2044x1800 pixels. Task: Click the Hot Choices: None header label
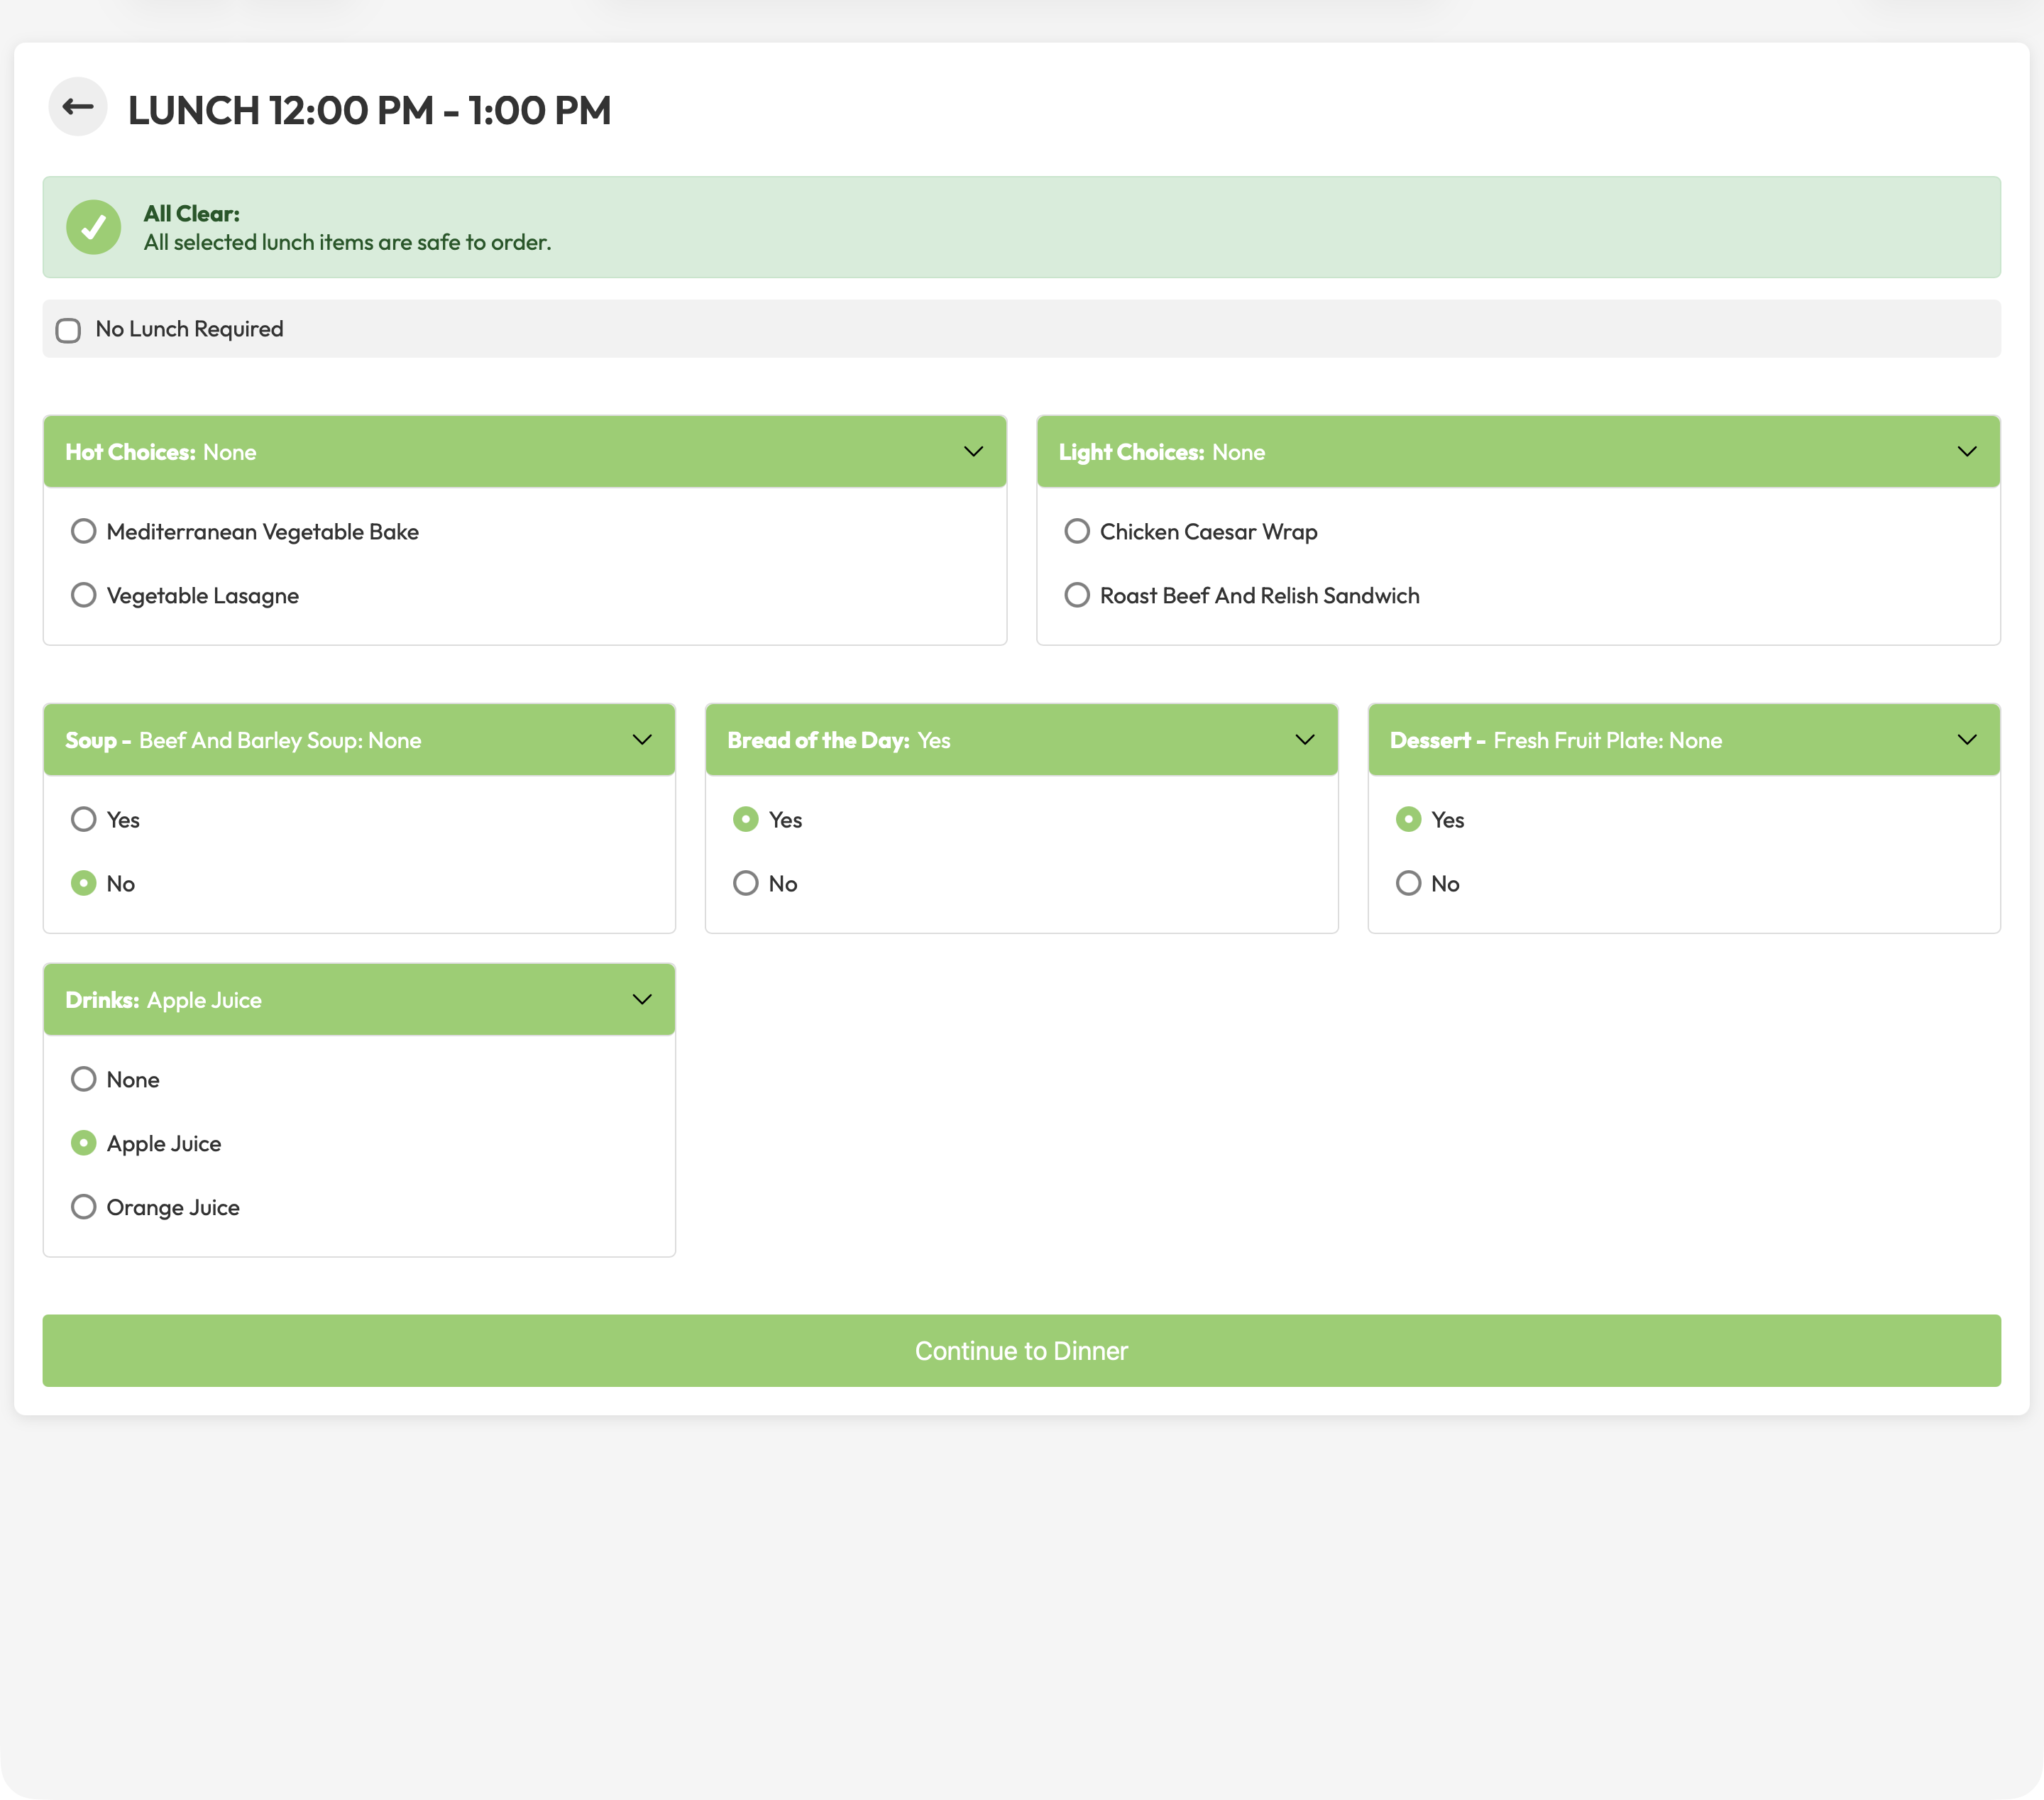[161, 452]
